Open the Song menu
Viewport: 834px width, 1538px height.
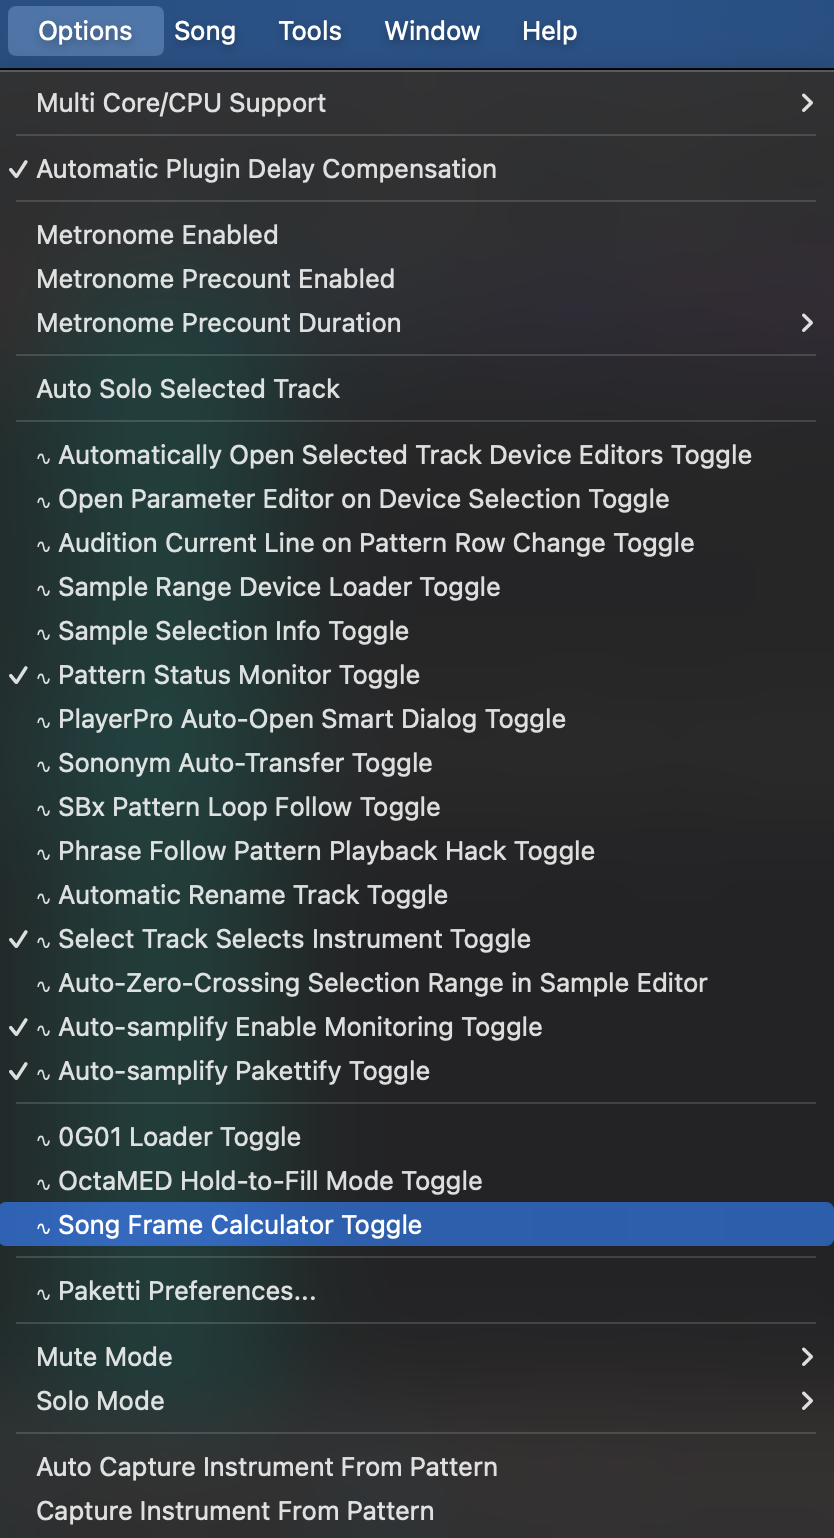pos(205,31)
